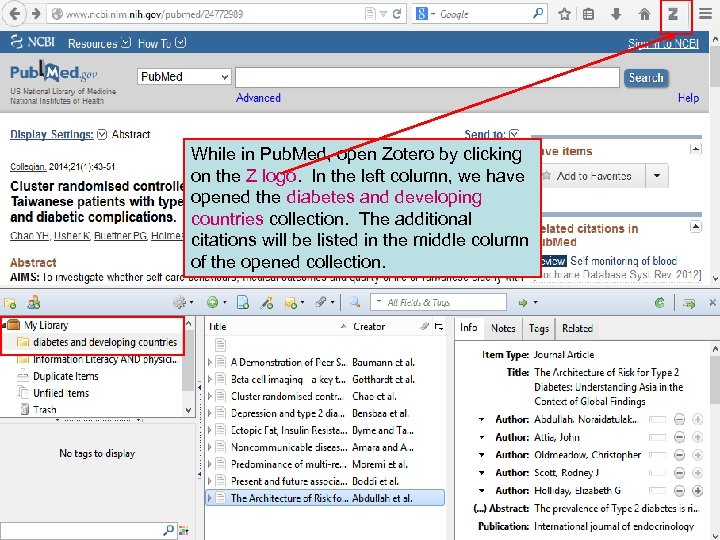Click the PubMed Search button

646,78
